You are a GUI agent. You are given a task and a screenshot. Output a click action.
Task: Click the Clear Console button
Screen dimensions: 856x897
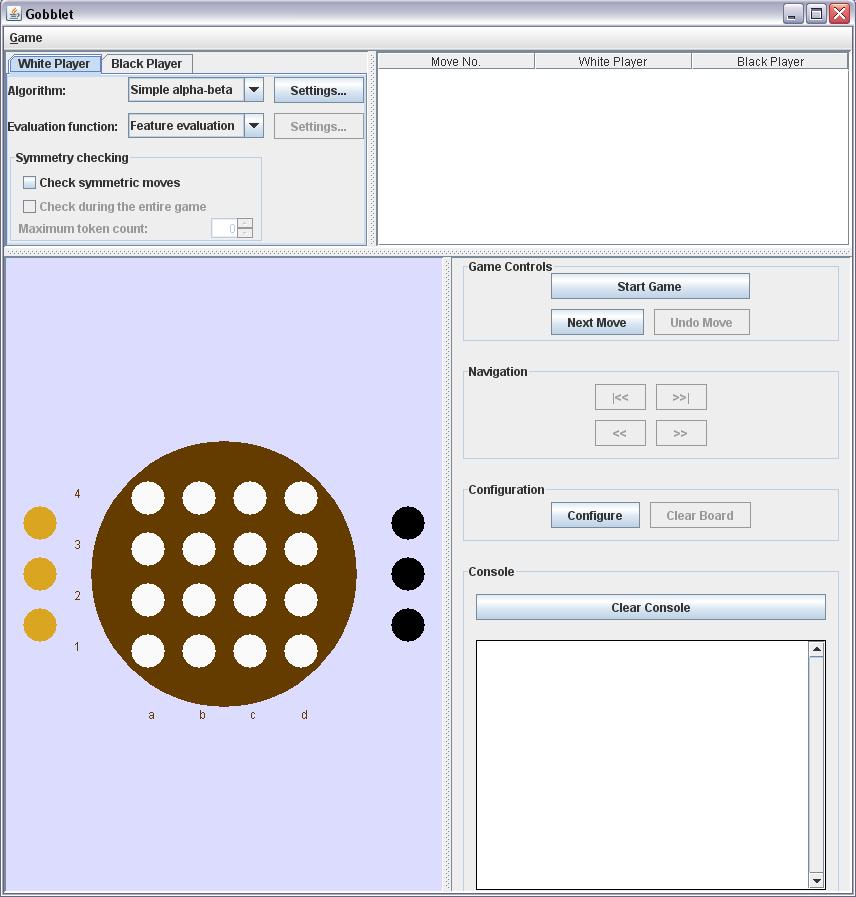tap(651, 607)
